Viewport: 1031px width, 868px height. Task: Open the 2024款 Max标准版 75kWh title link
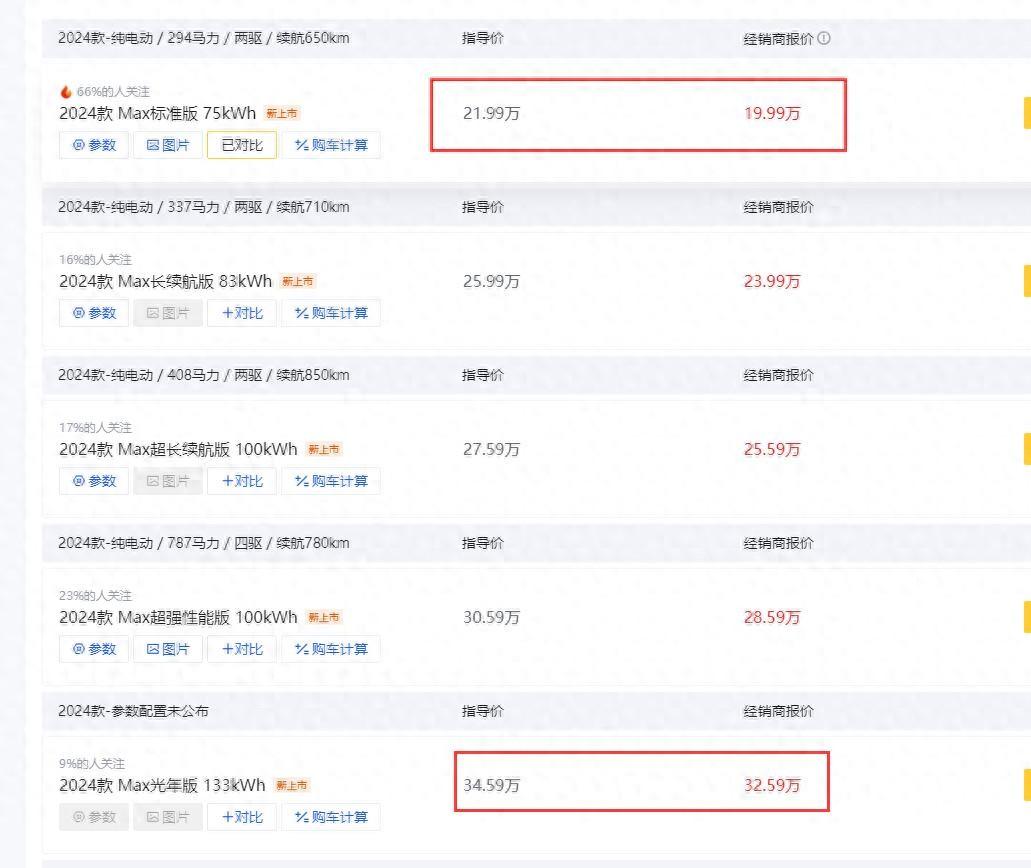(x=157, y=113)
